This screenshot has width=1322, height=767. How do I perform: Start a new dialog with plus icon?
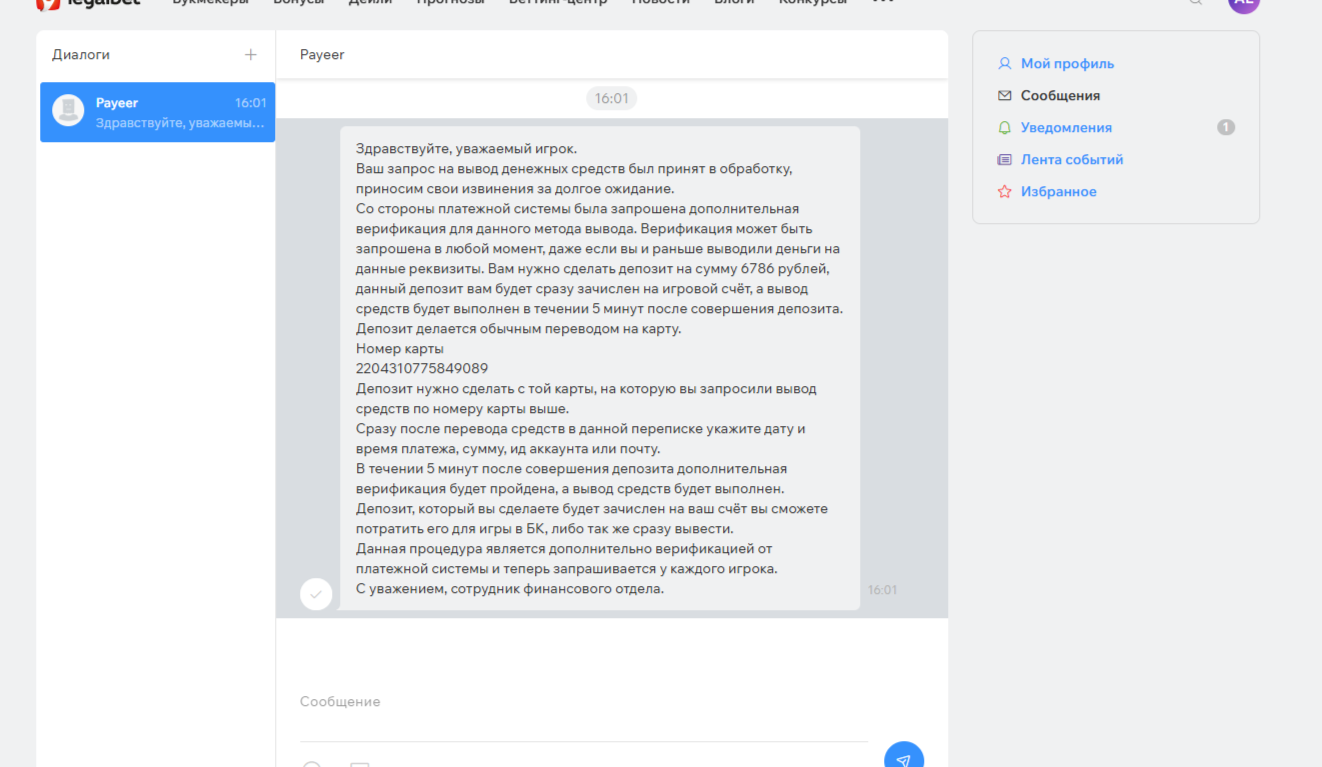coord(250,55)
